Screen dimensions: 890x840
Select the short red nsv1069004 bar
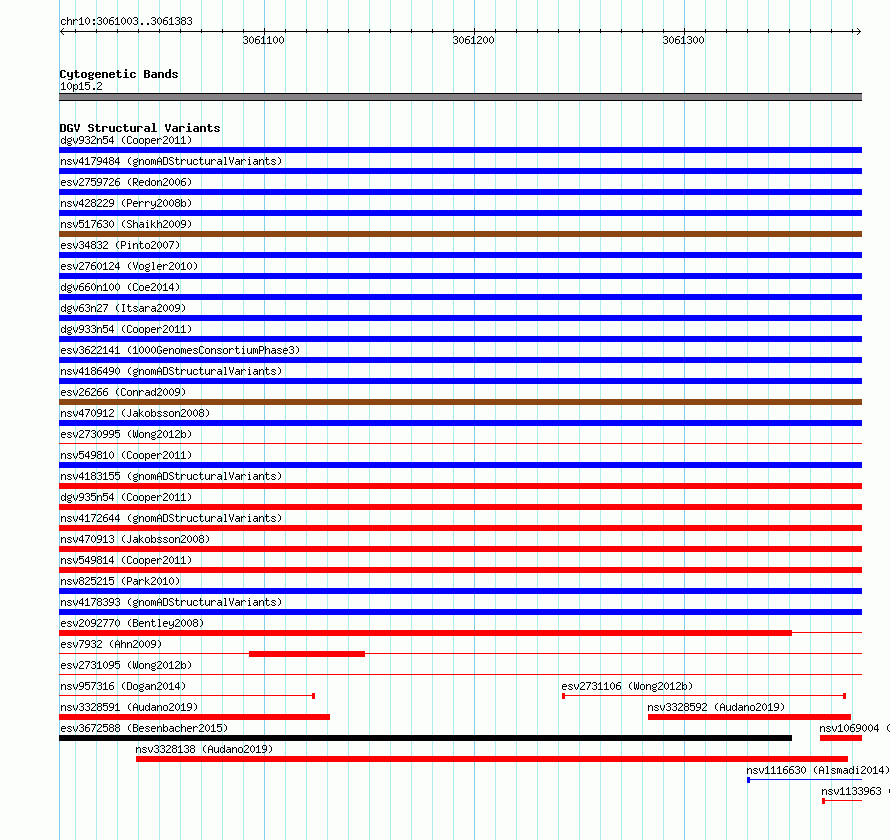841,738
